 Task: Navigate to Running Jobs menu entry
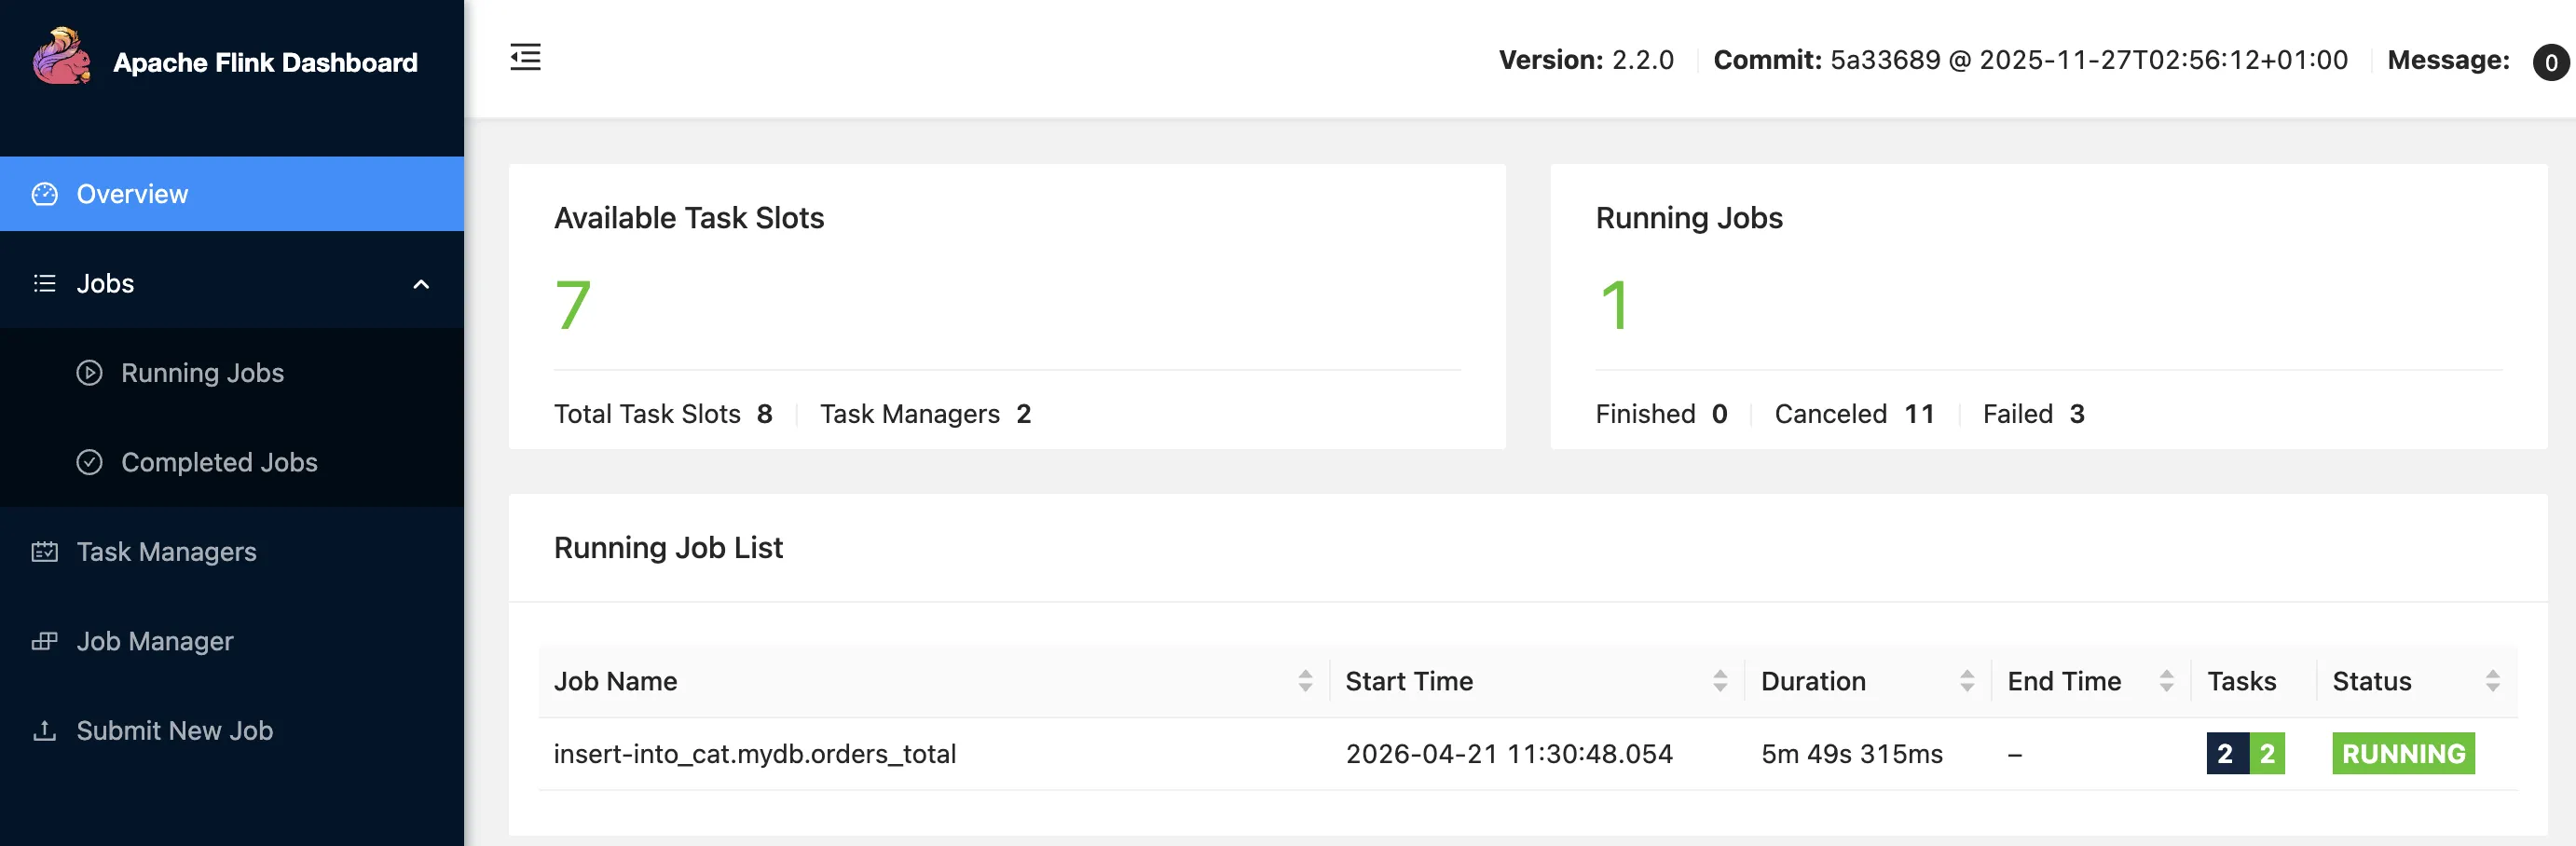(x=202, y=372)
